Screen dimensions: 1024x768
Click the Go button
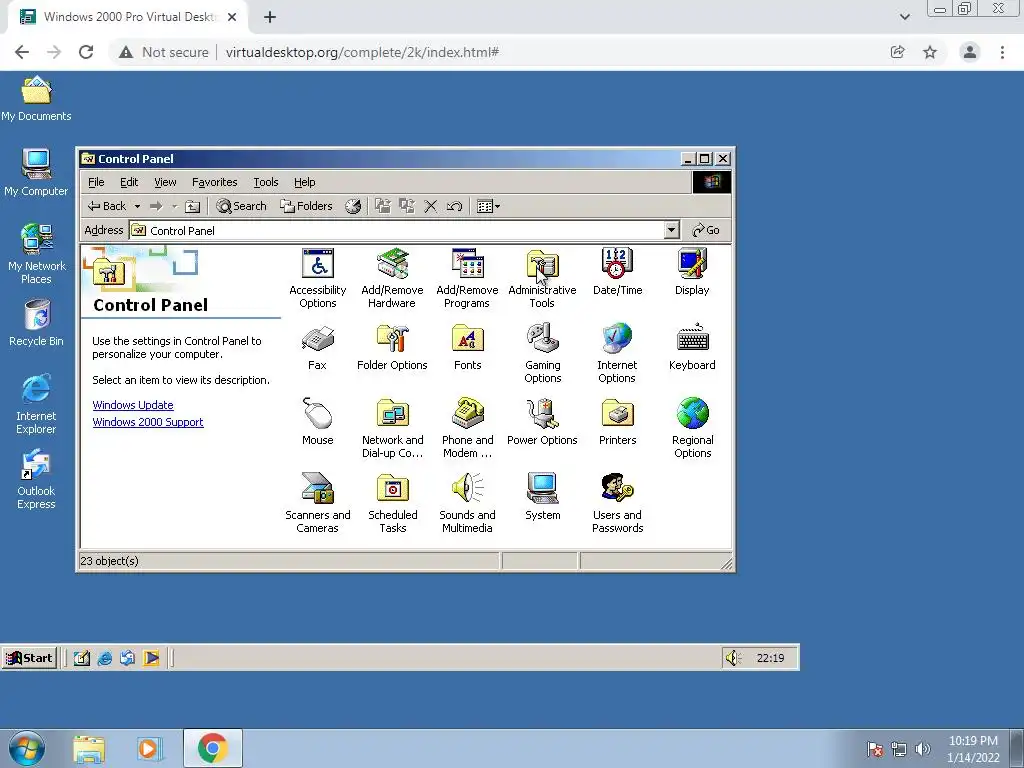[x=706, y=230]
